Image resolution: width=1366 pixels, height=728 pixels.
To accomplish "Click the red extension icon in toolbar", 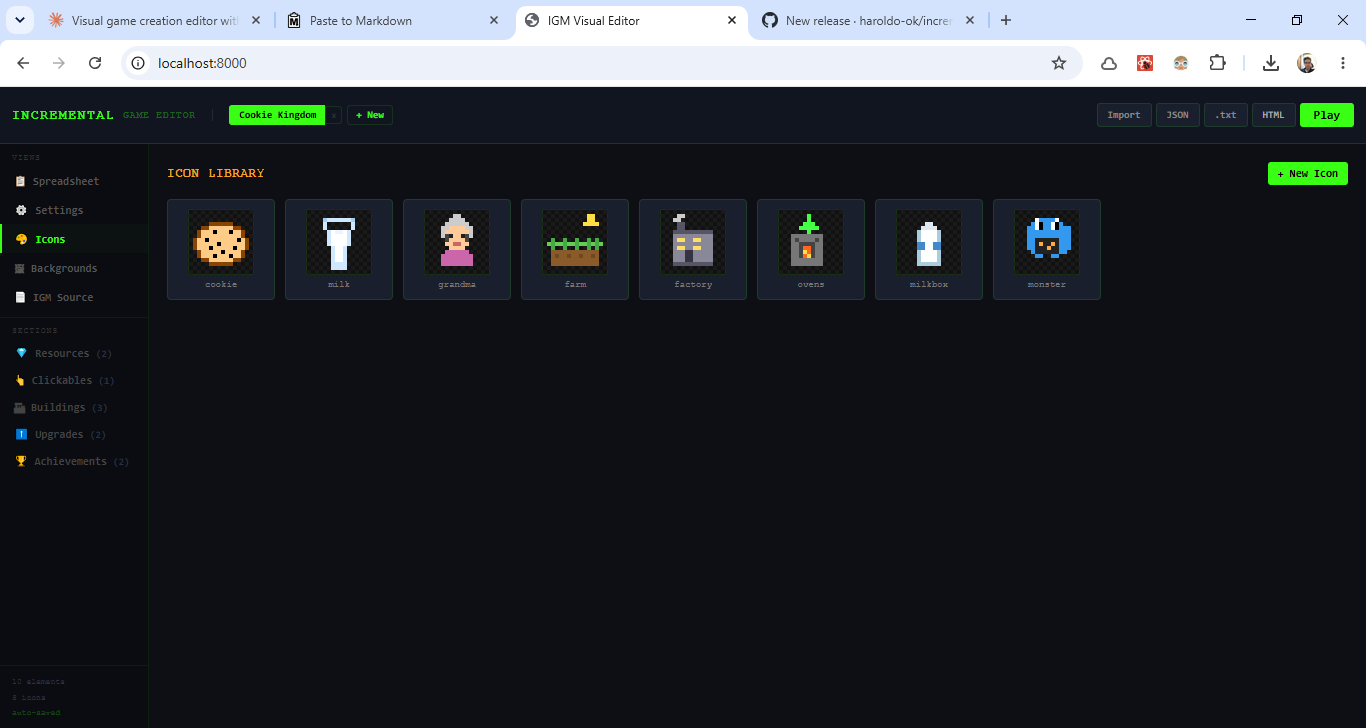I will [1145, 63].
